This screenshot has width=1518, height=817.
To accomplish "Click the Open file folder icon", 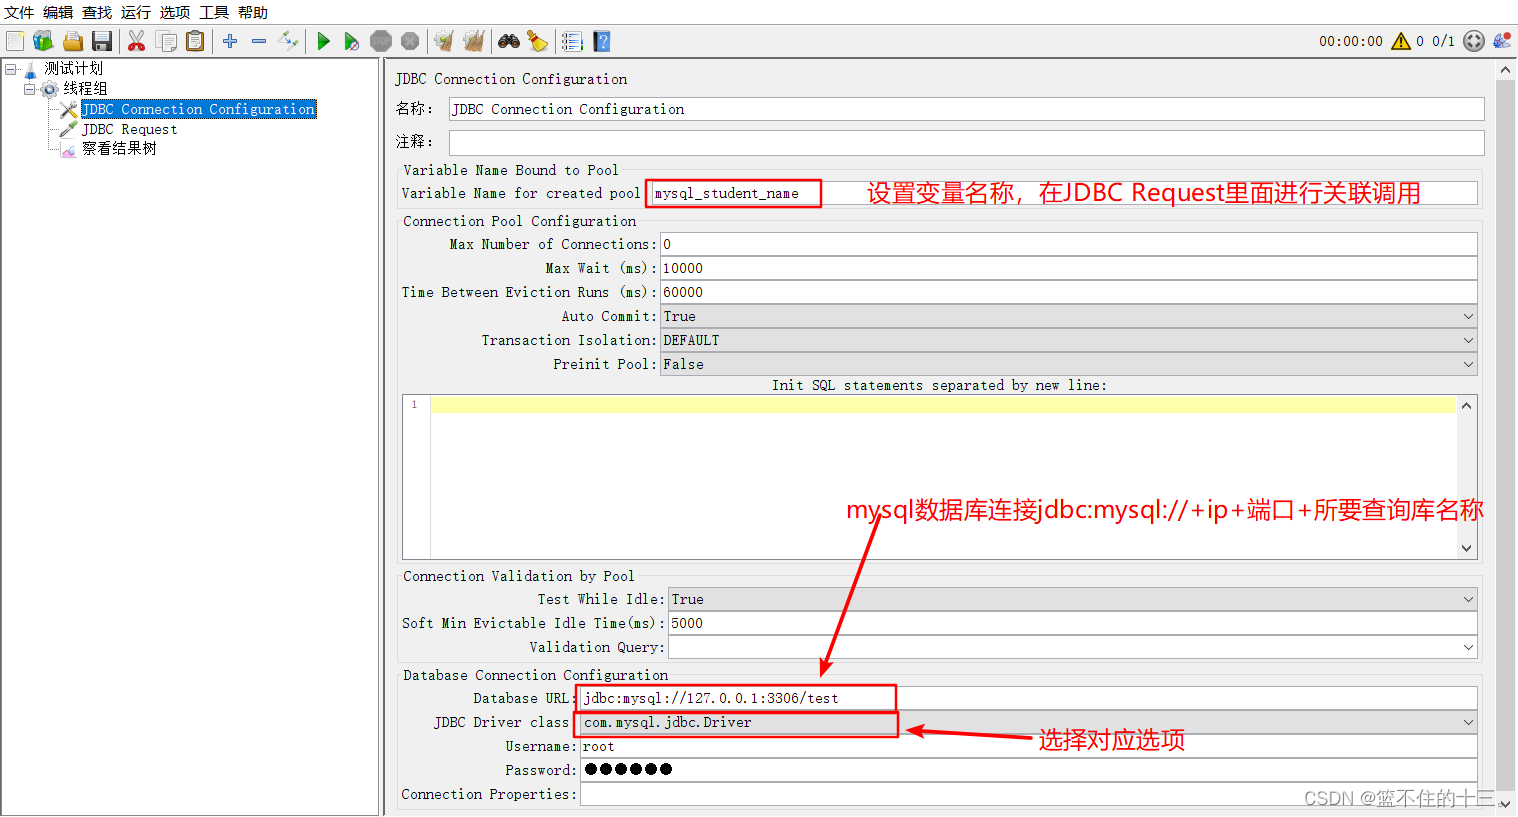I will point(72,41).
